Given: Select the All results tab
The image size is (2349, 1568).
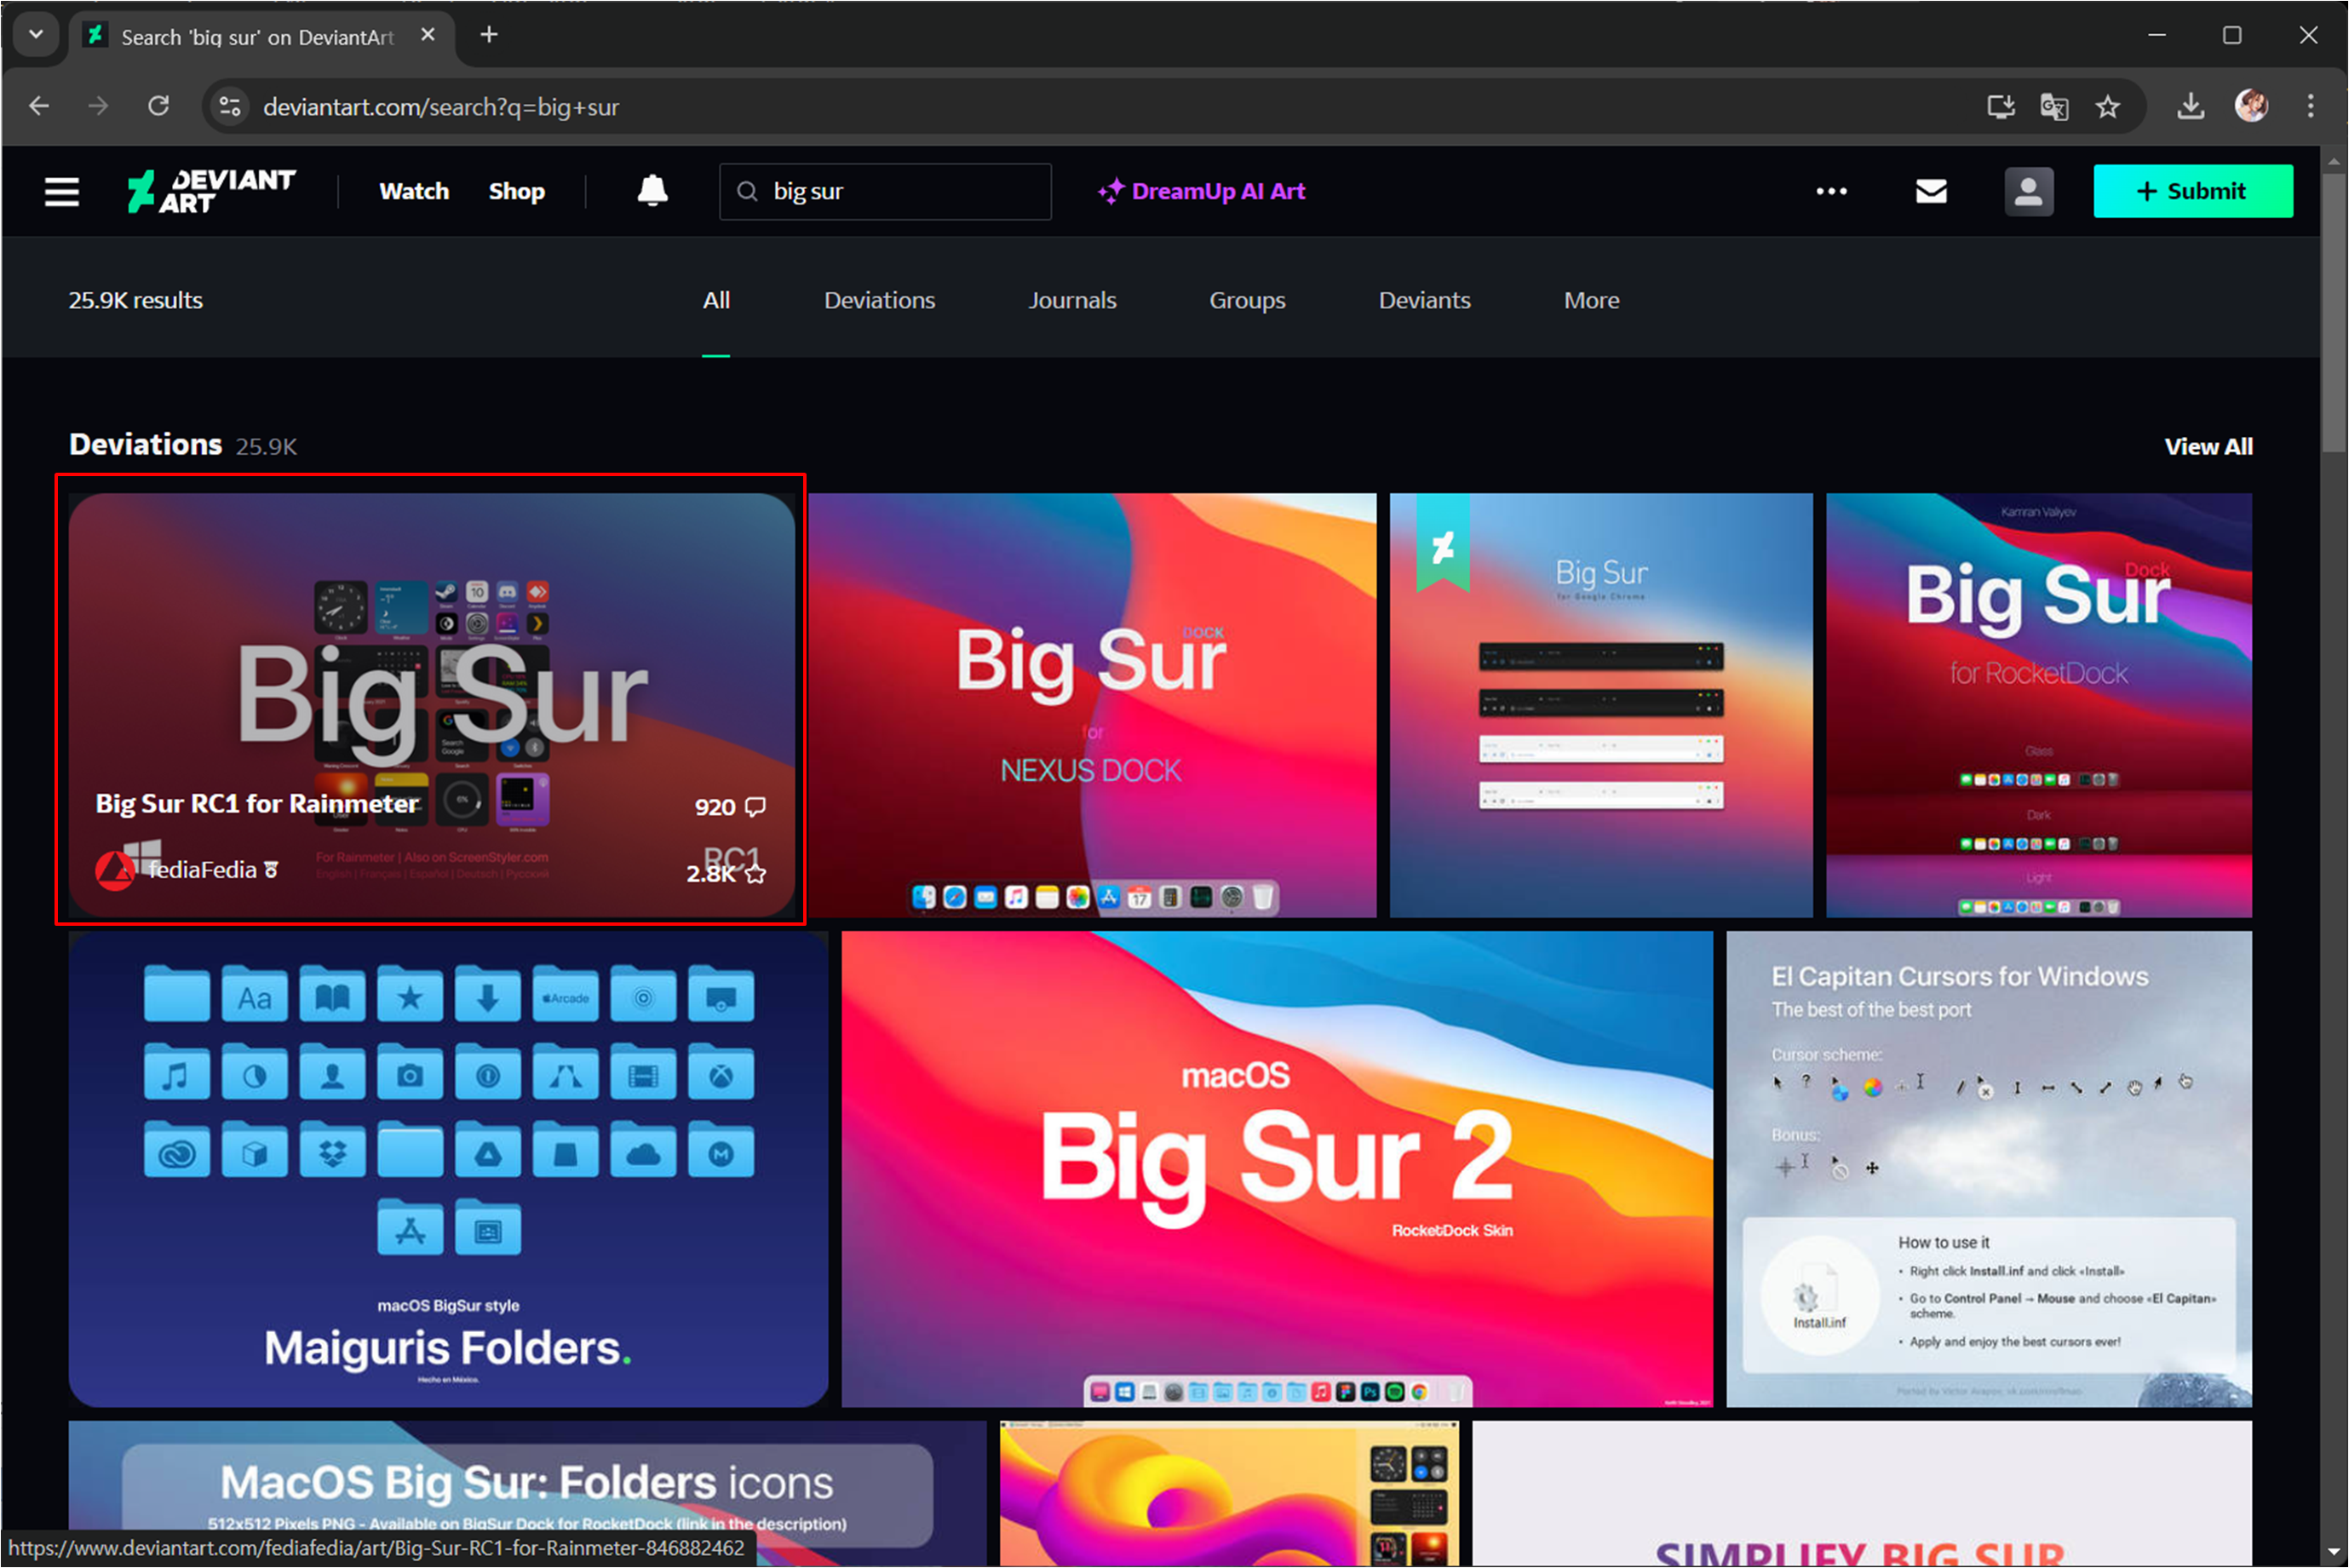Looking at the screenshot, I should coord(716,300).
